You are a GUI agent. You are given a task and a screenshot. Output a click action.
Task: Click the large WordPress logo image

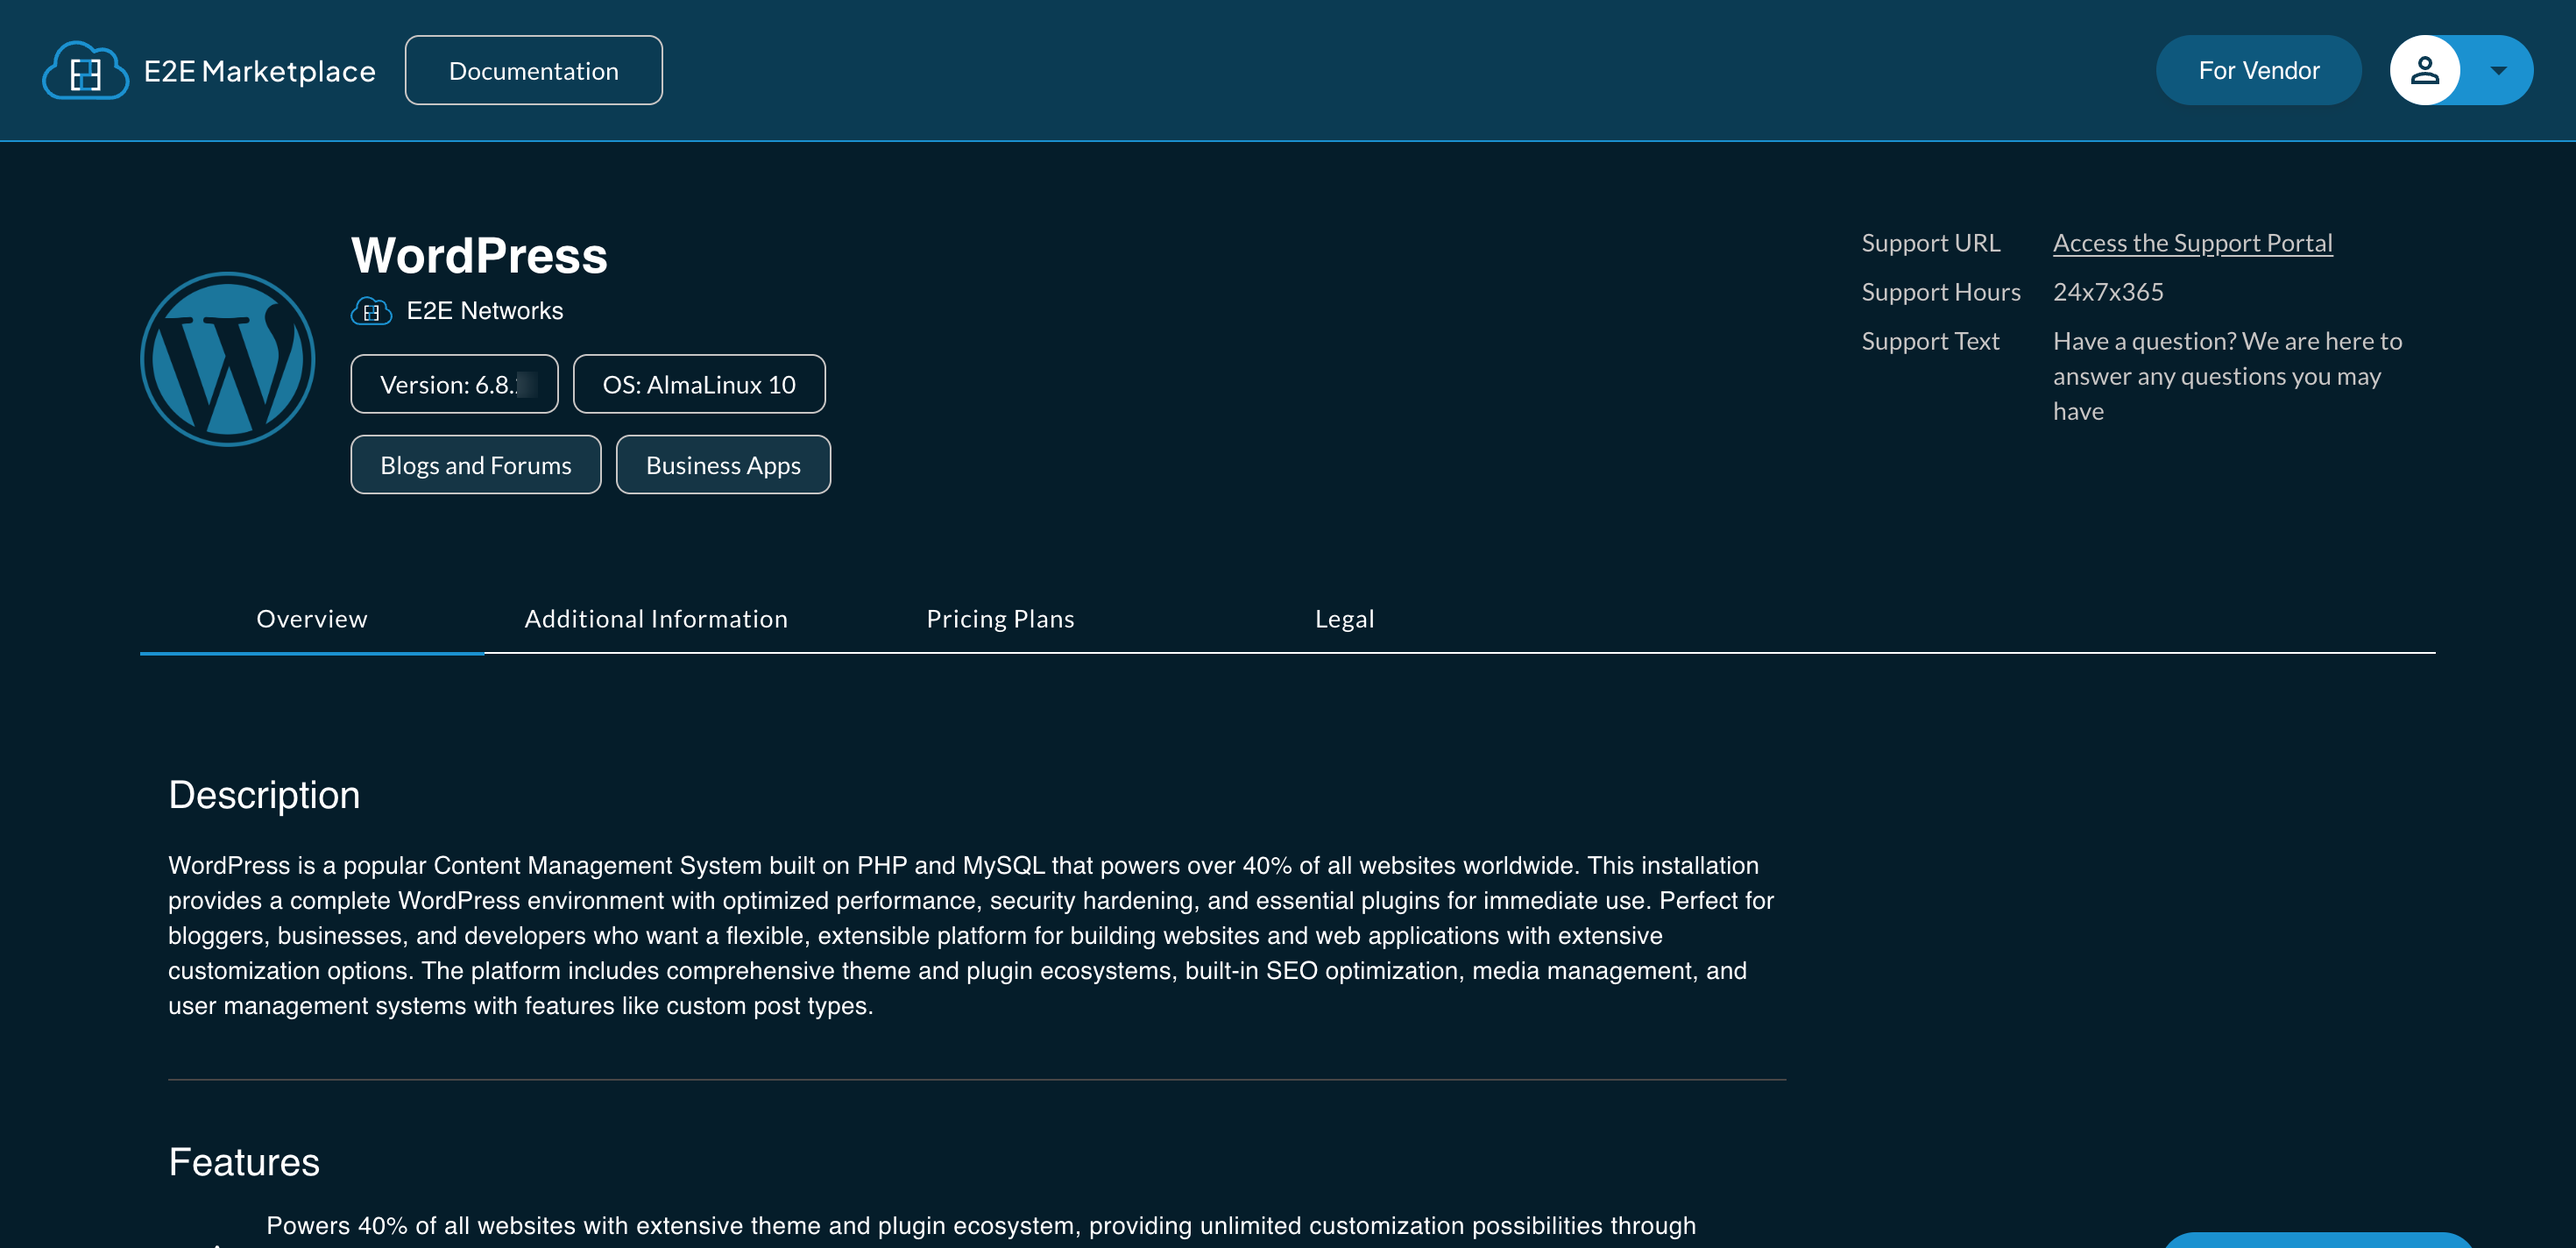point(228,359)
